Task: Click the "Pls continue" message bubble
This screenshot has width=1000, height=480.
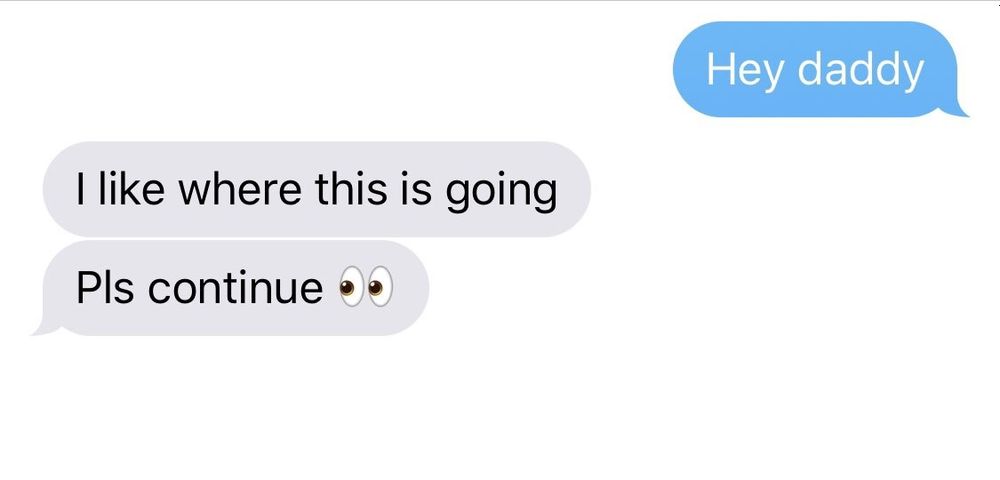Action: [233, 288]
